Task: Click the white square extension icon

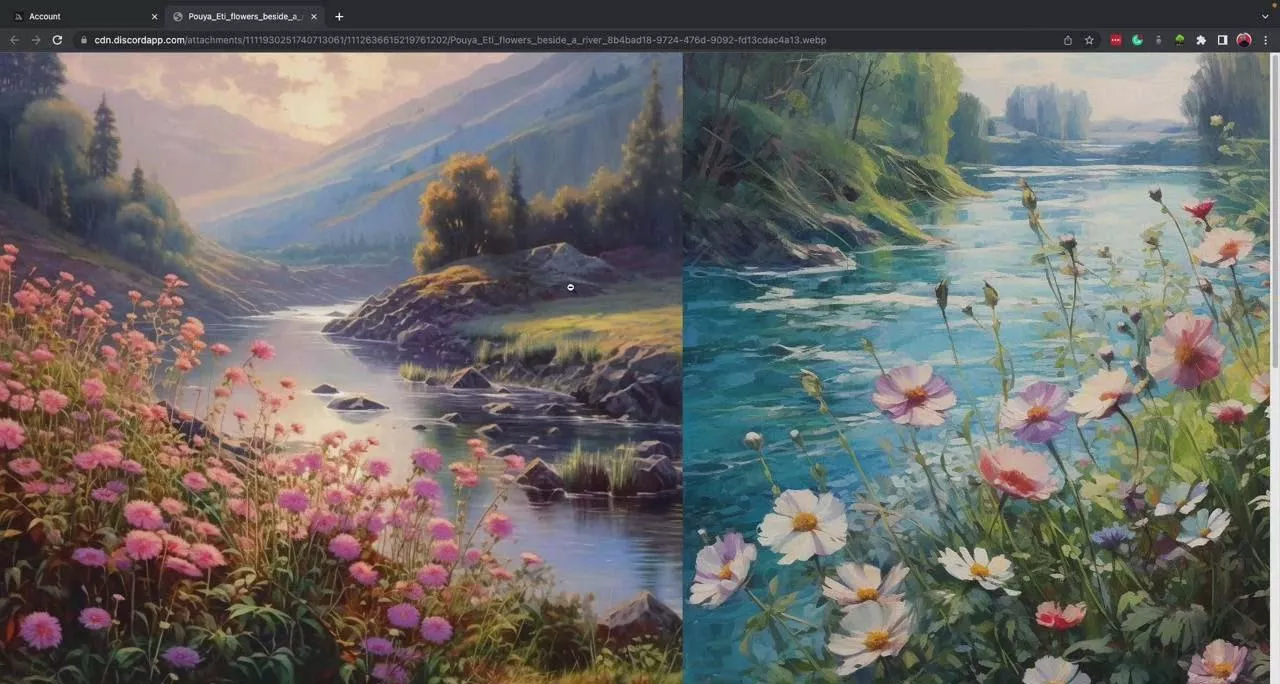Action: click(x=1221, y=40)
